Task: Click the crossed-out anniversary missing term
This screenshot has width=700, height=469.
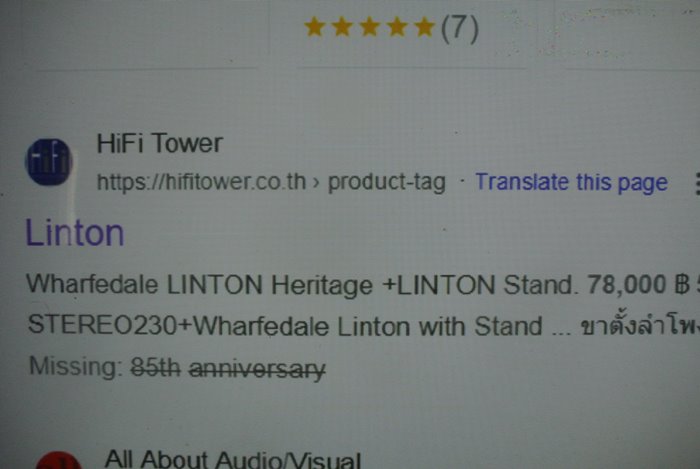Action: click(x=257, y=369)
